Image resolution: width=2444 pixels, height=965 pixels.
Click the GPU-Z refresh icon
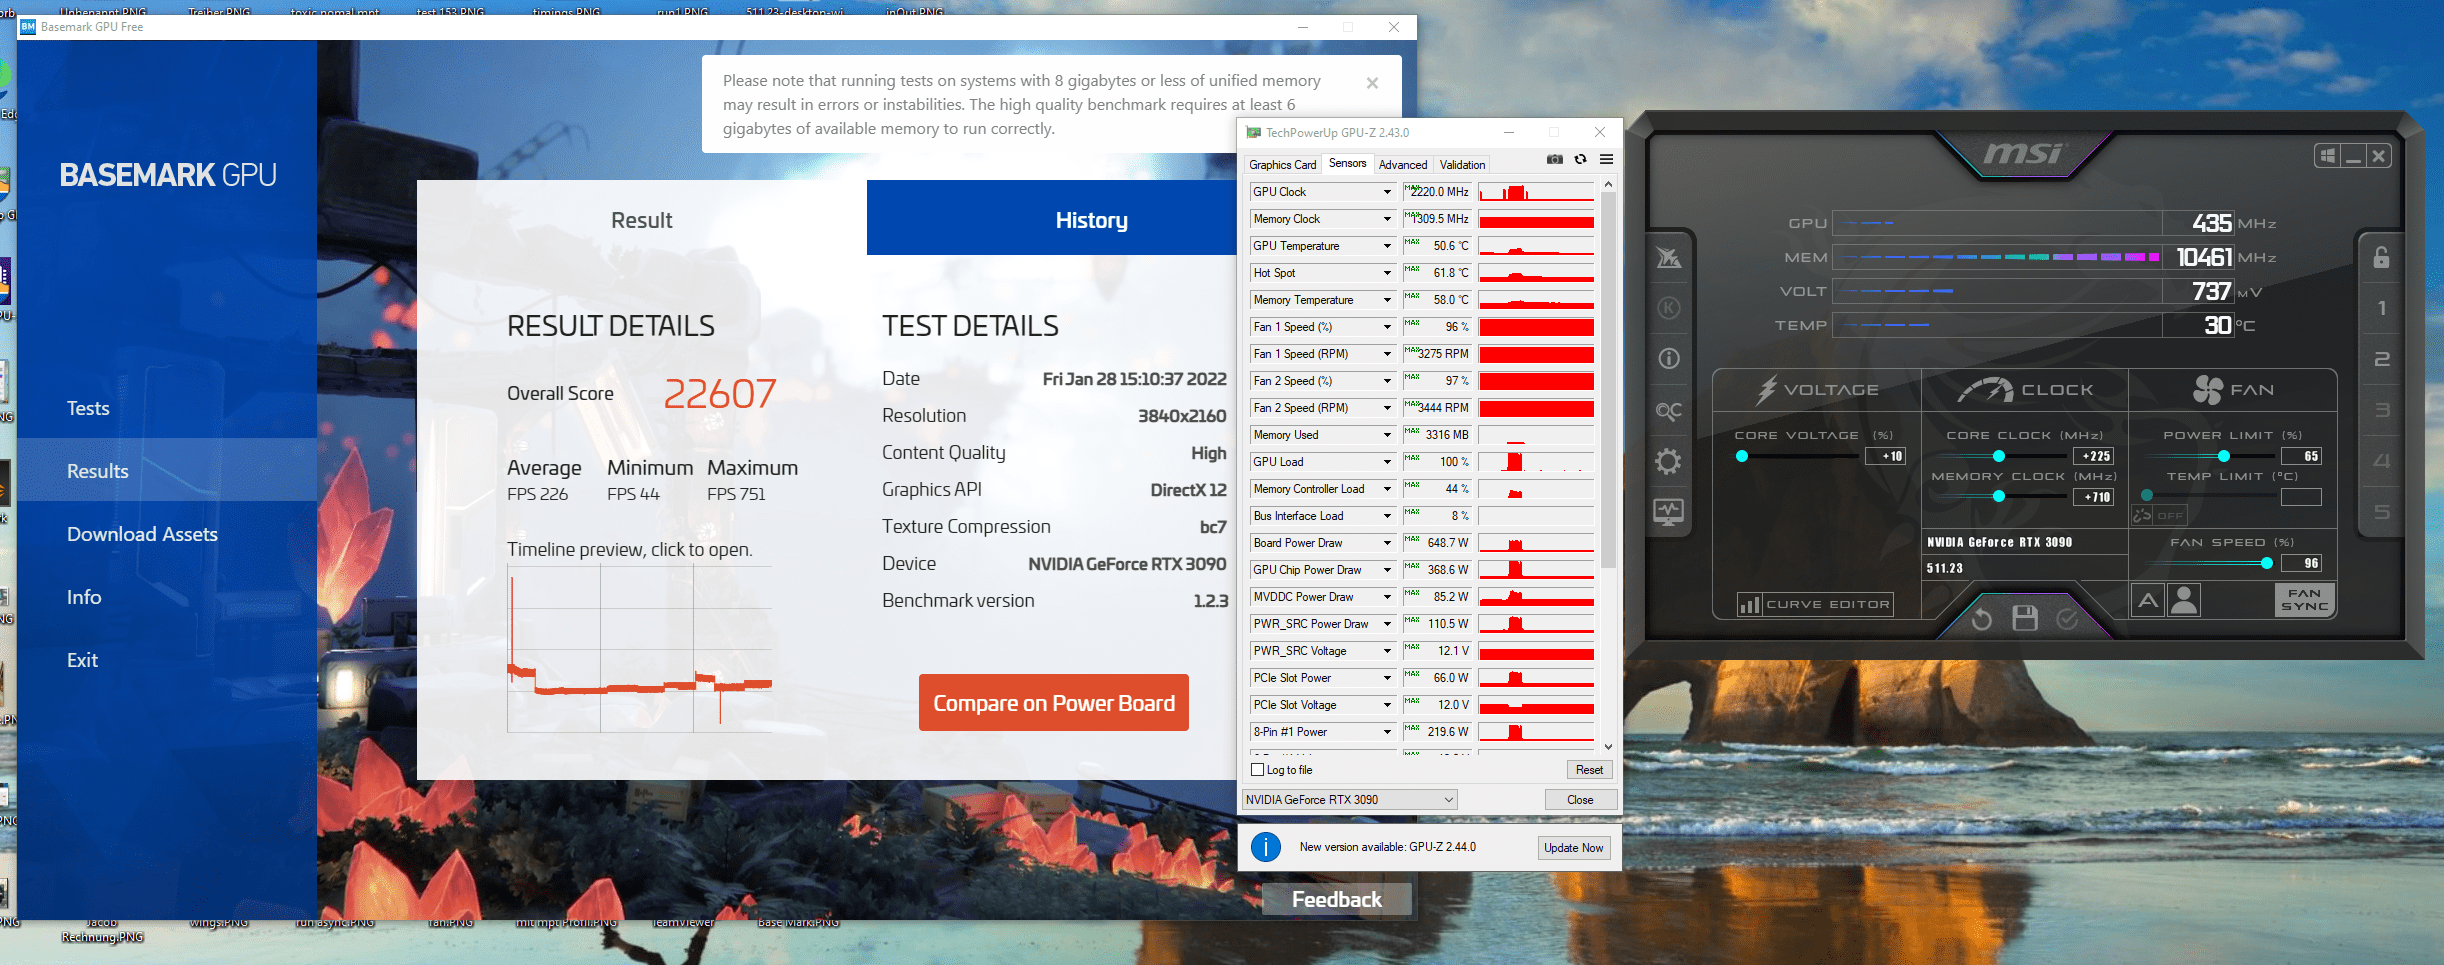(1580, 159)
